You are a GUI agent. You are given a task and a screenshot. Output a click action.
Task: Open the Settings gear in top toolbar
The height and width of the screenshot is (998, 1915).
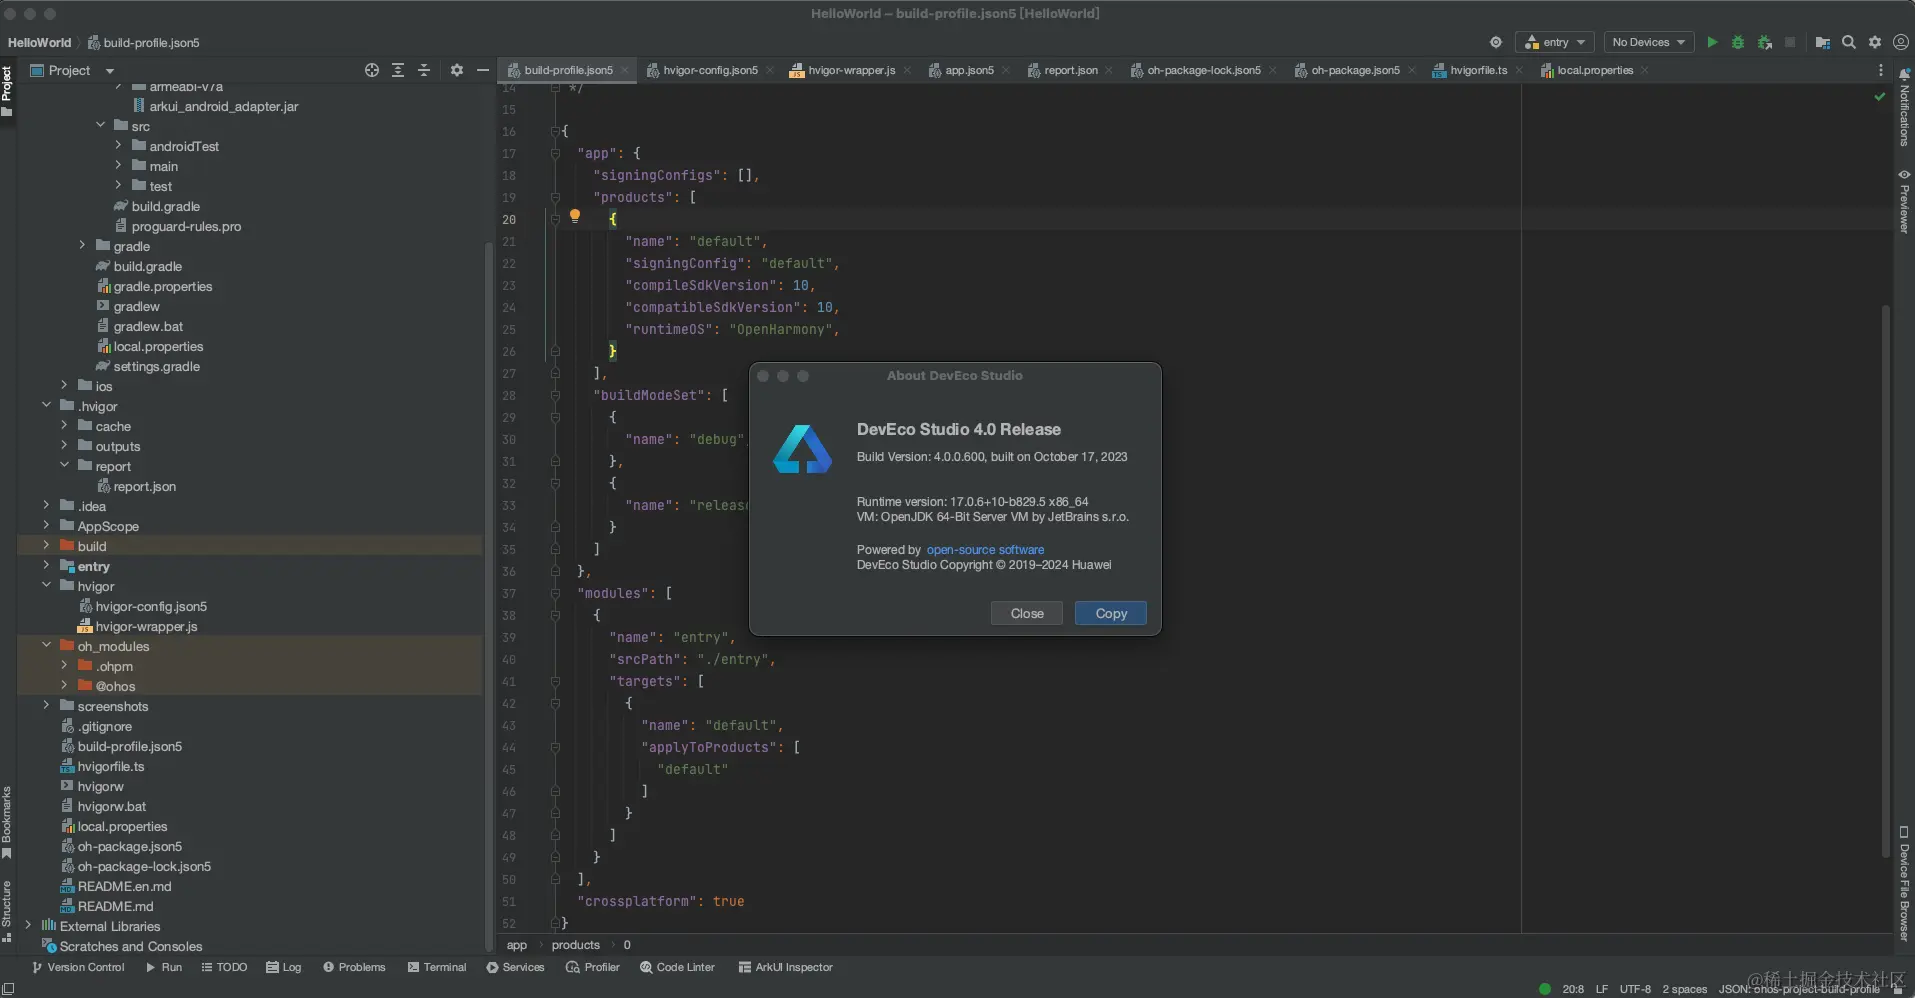pos(1875,42)
